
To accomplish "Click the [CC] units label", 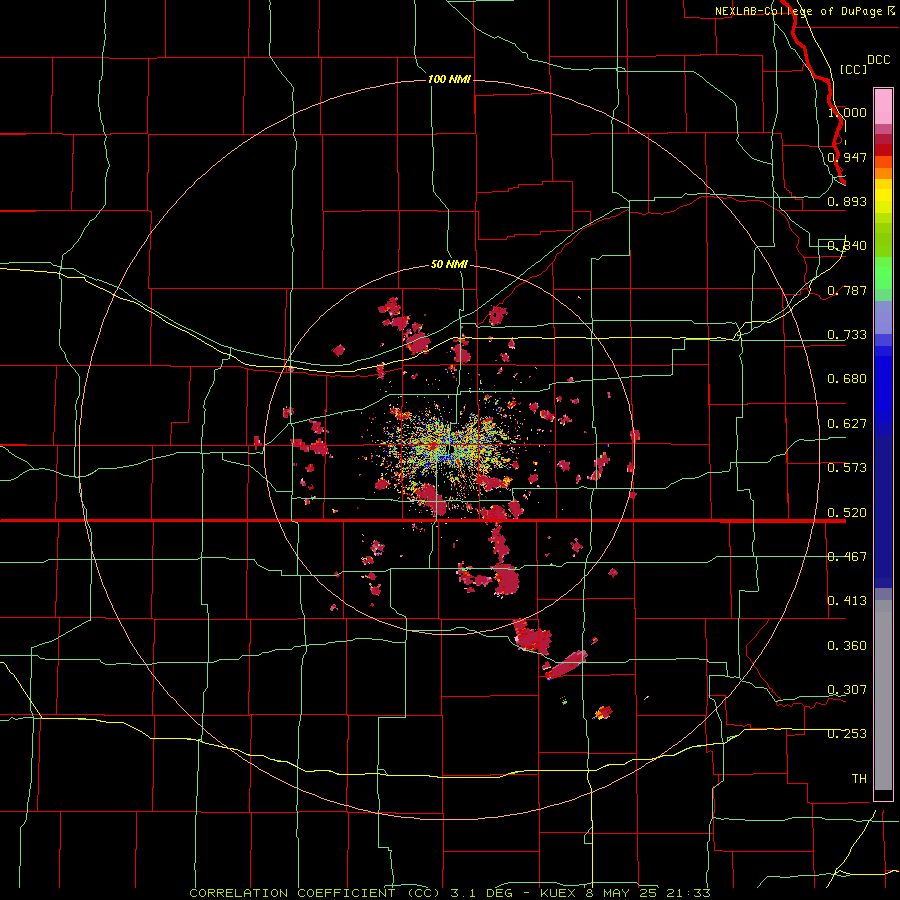I will 854,69.
